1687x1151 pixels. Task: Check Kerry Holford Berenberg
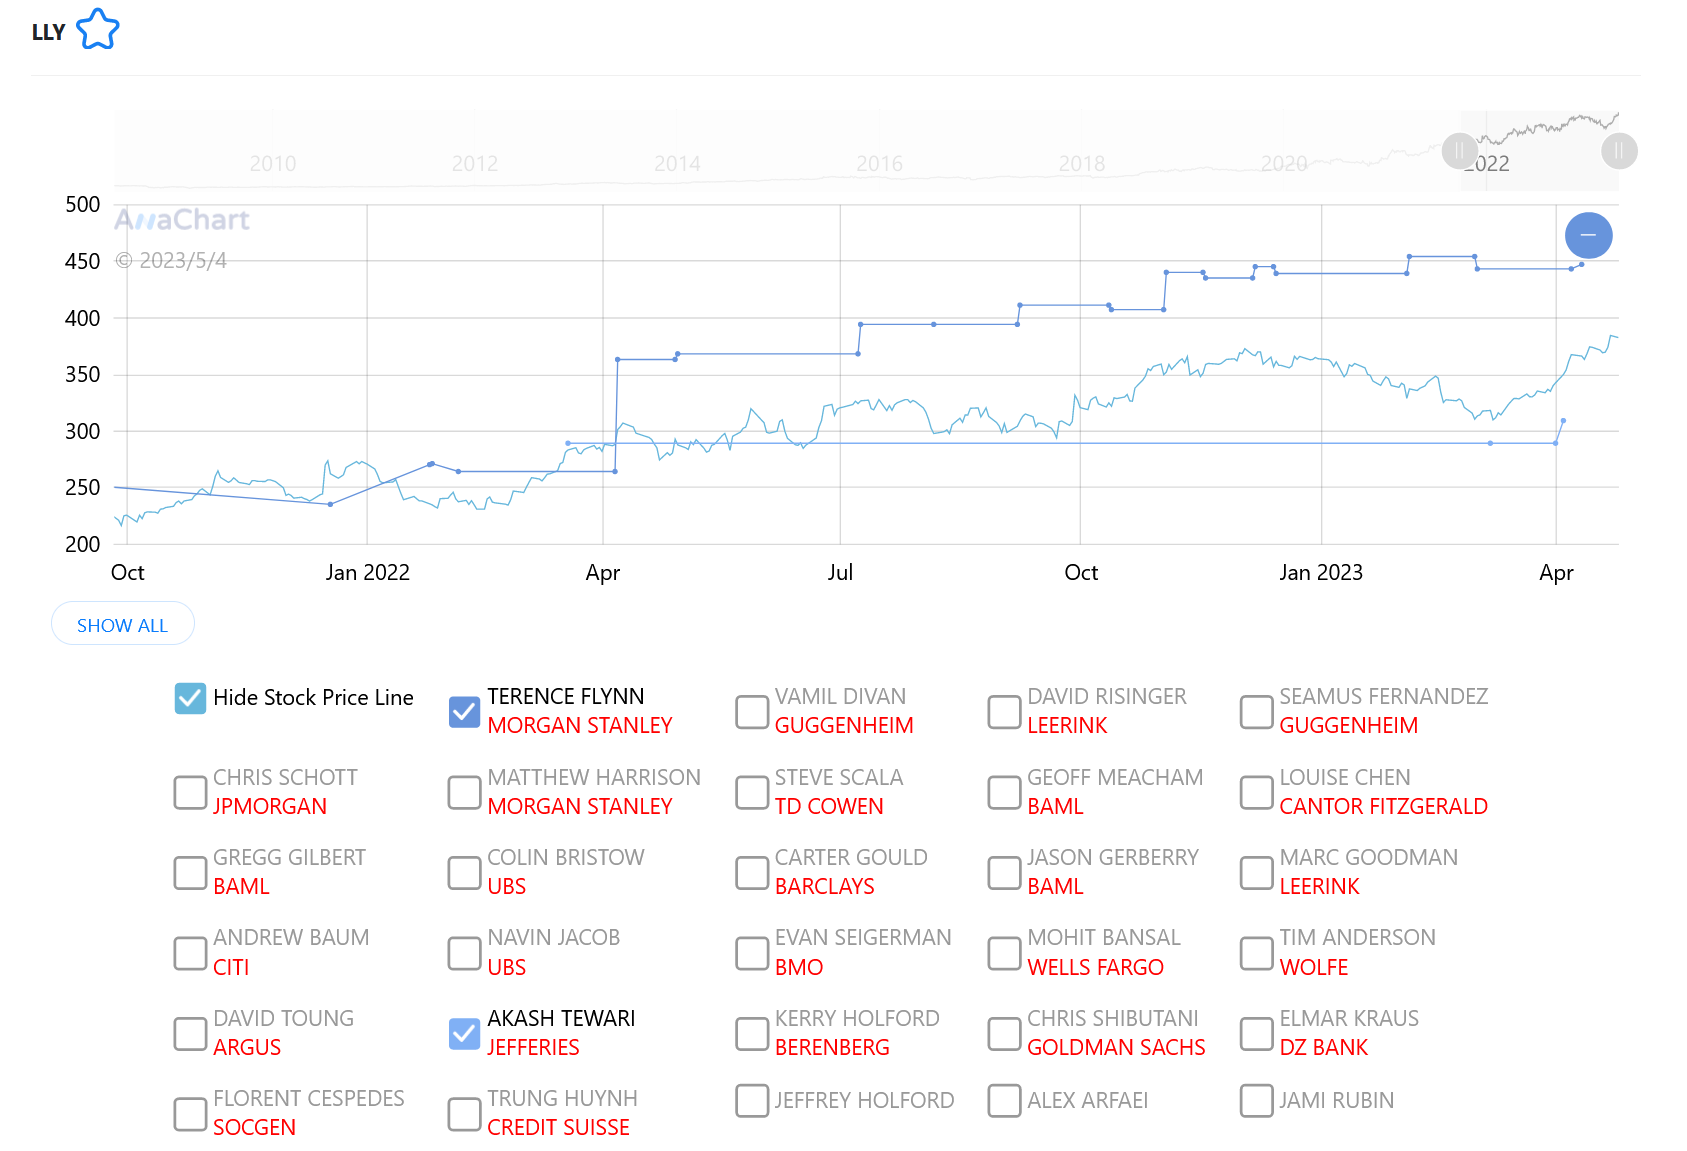click(x=752, y=1033)
